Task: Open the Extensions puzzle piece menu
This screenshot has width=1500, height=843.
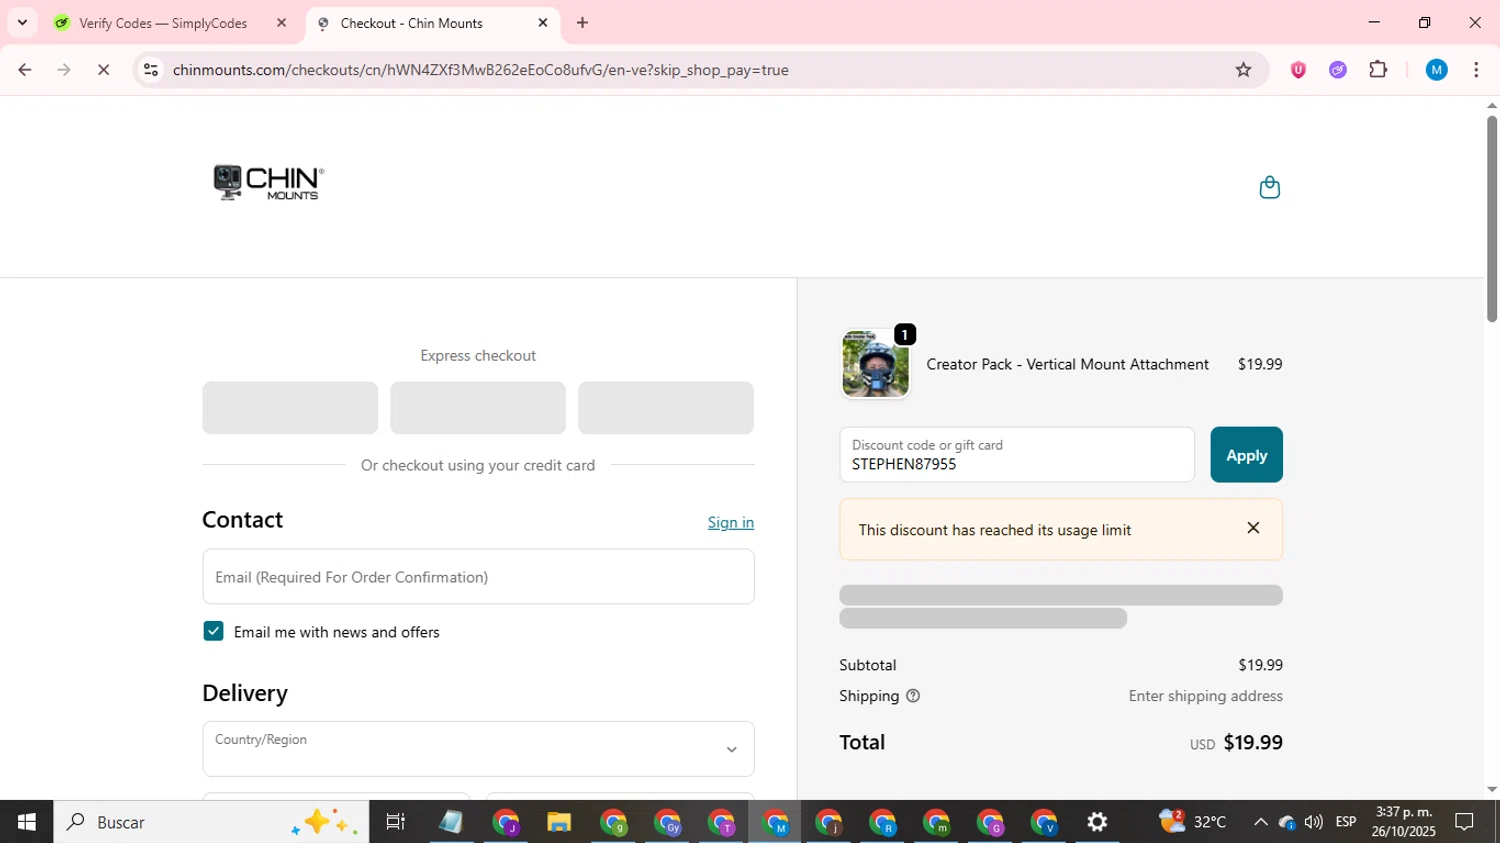Action: (1378, 70)
